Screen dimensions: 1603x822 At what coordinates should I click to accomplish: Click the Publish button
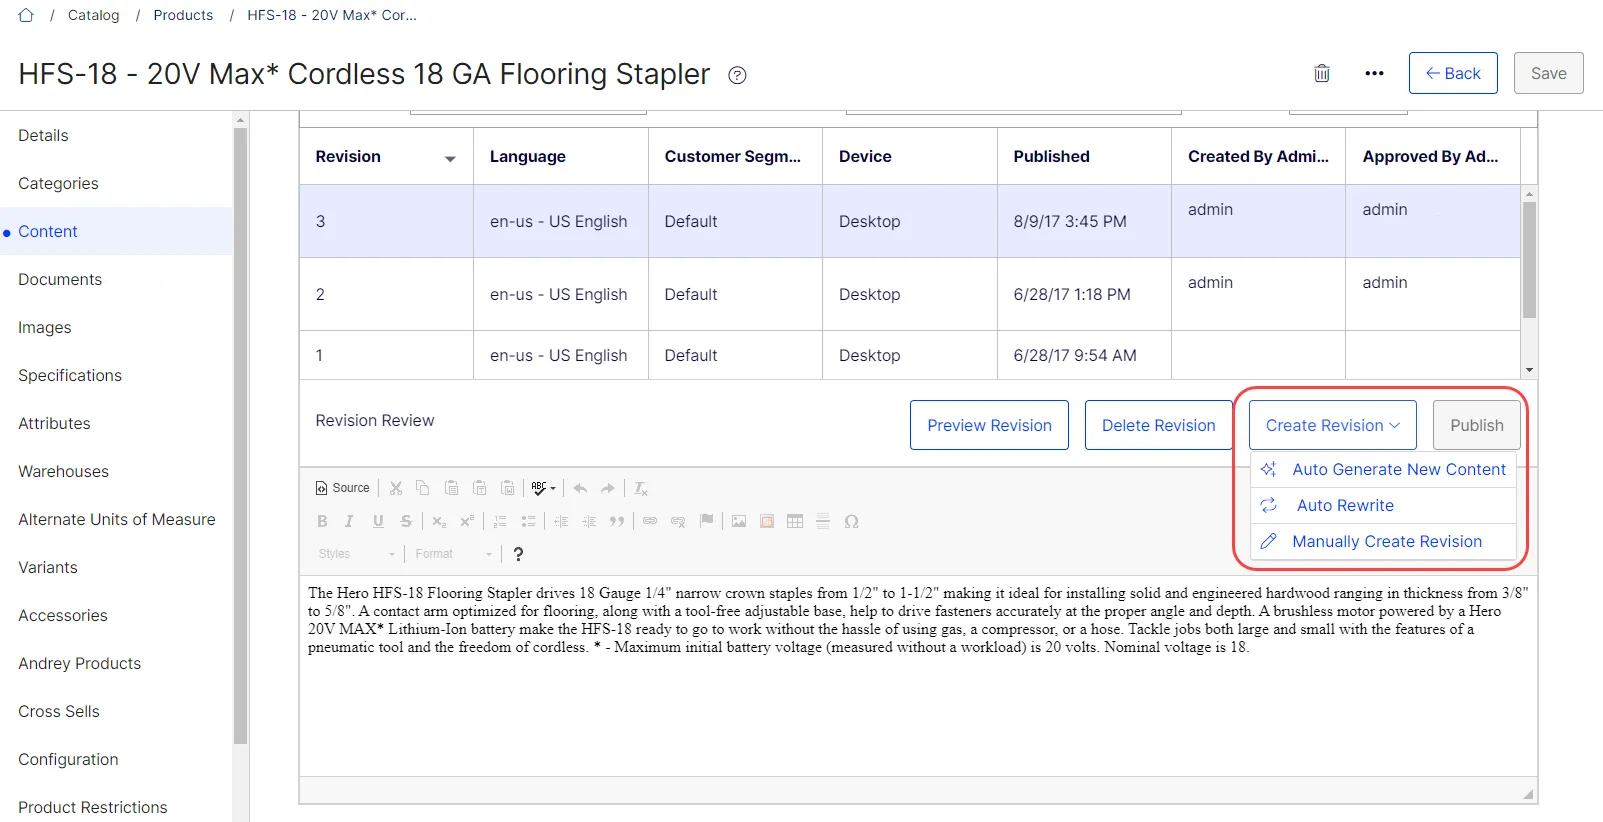1477,425
